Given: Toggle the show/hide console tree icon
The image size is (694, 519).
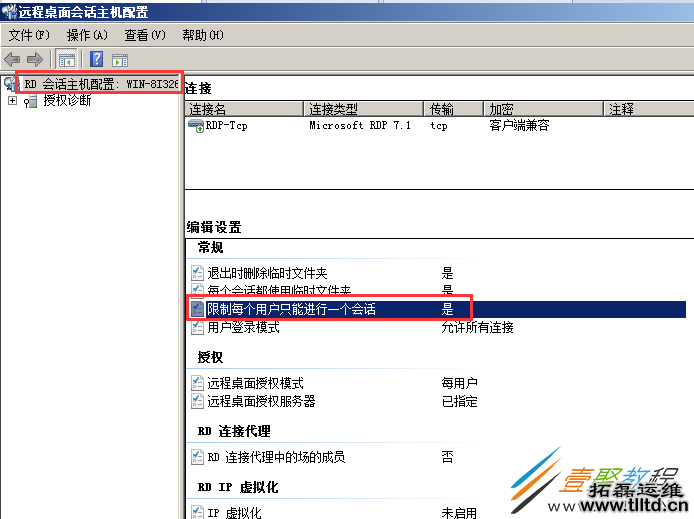Looking at the screenshot, I should tap(66, 60).
